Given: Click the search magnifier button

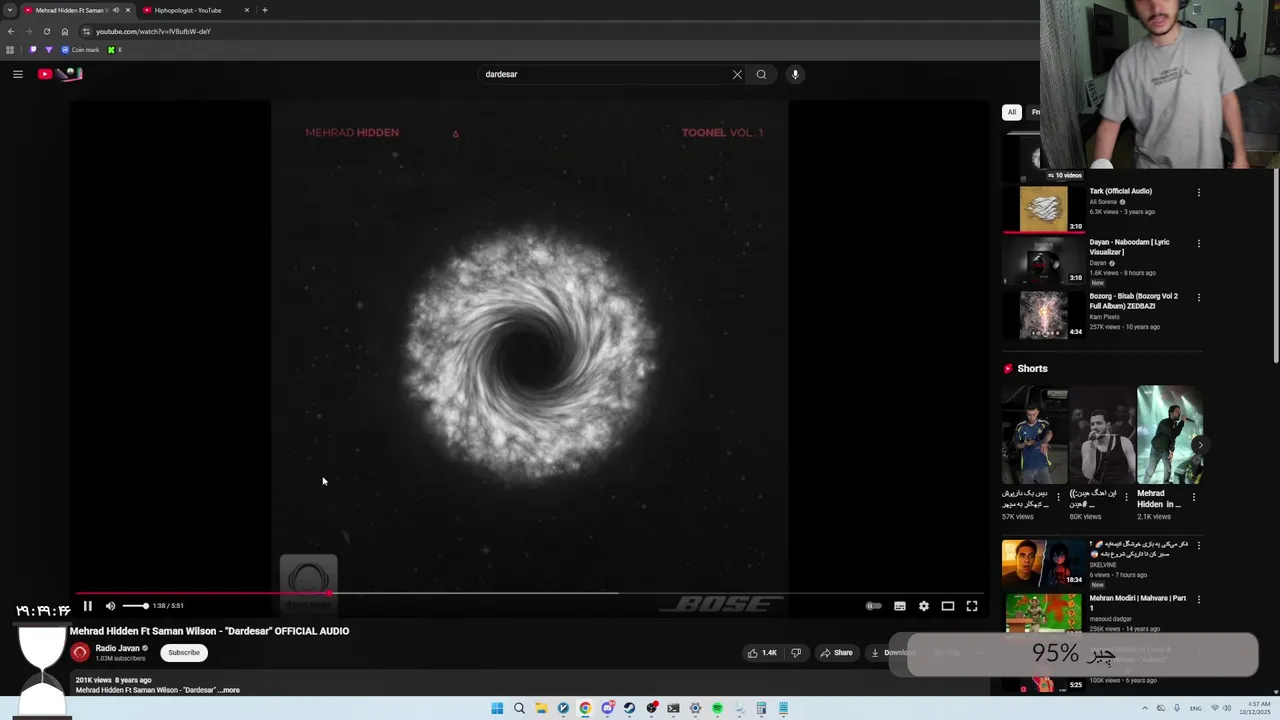Looking at the screenshot, I should (x=761, y=74).
